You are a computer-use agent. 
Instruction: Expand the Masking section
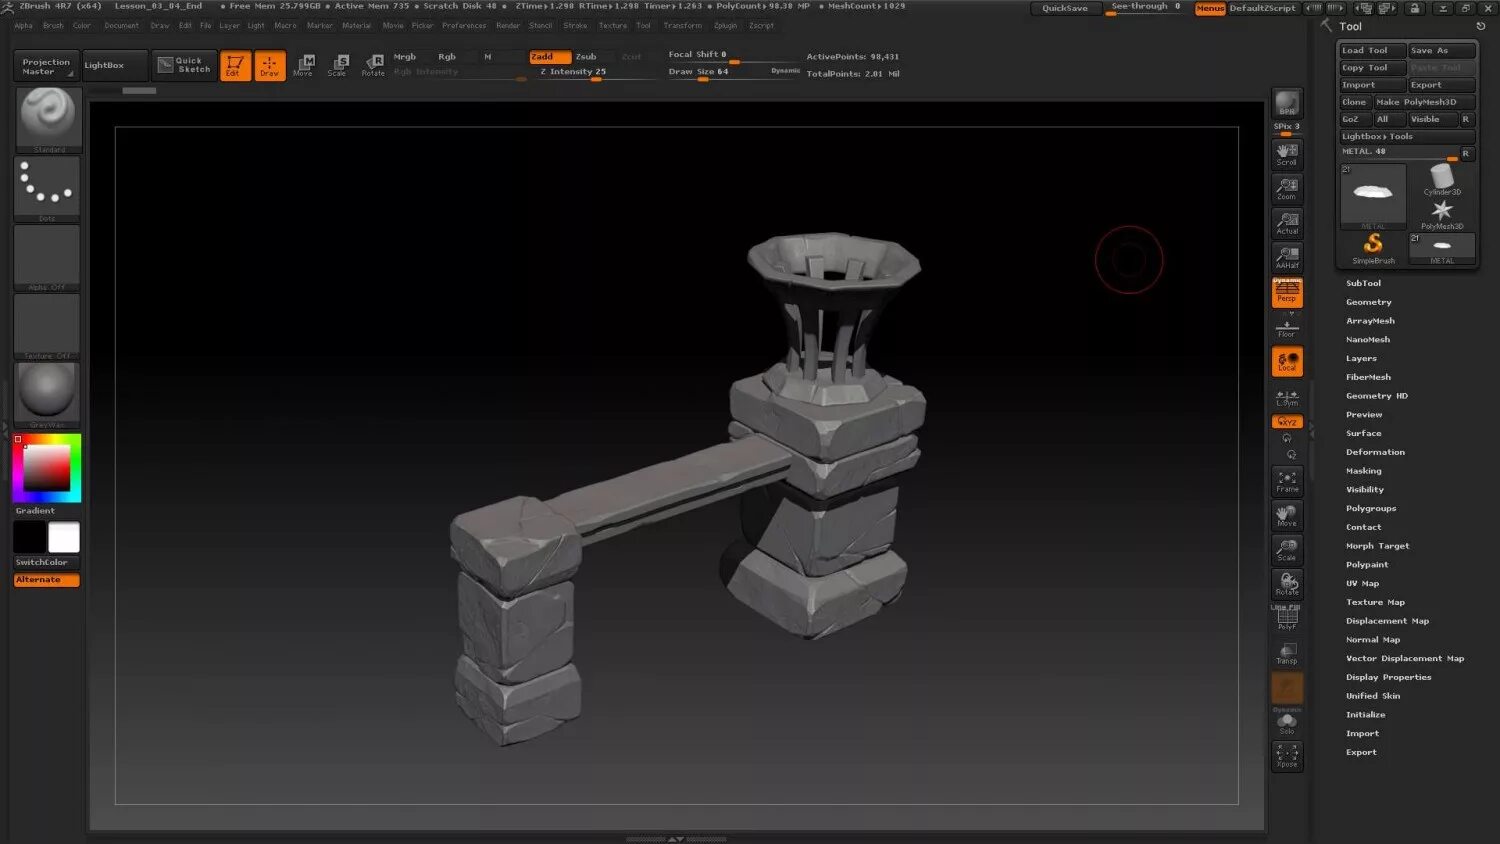1363,471
